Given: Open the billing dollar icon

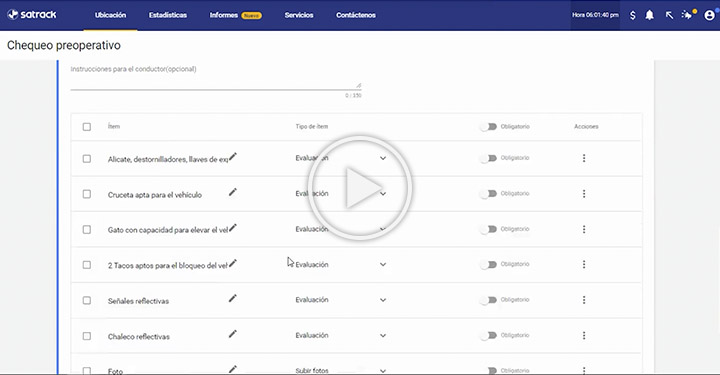Looking at the screenshot, I should [633, 15].
